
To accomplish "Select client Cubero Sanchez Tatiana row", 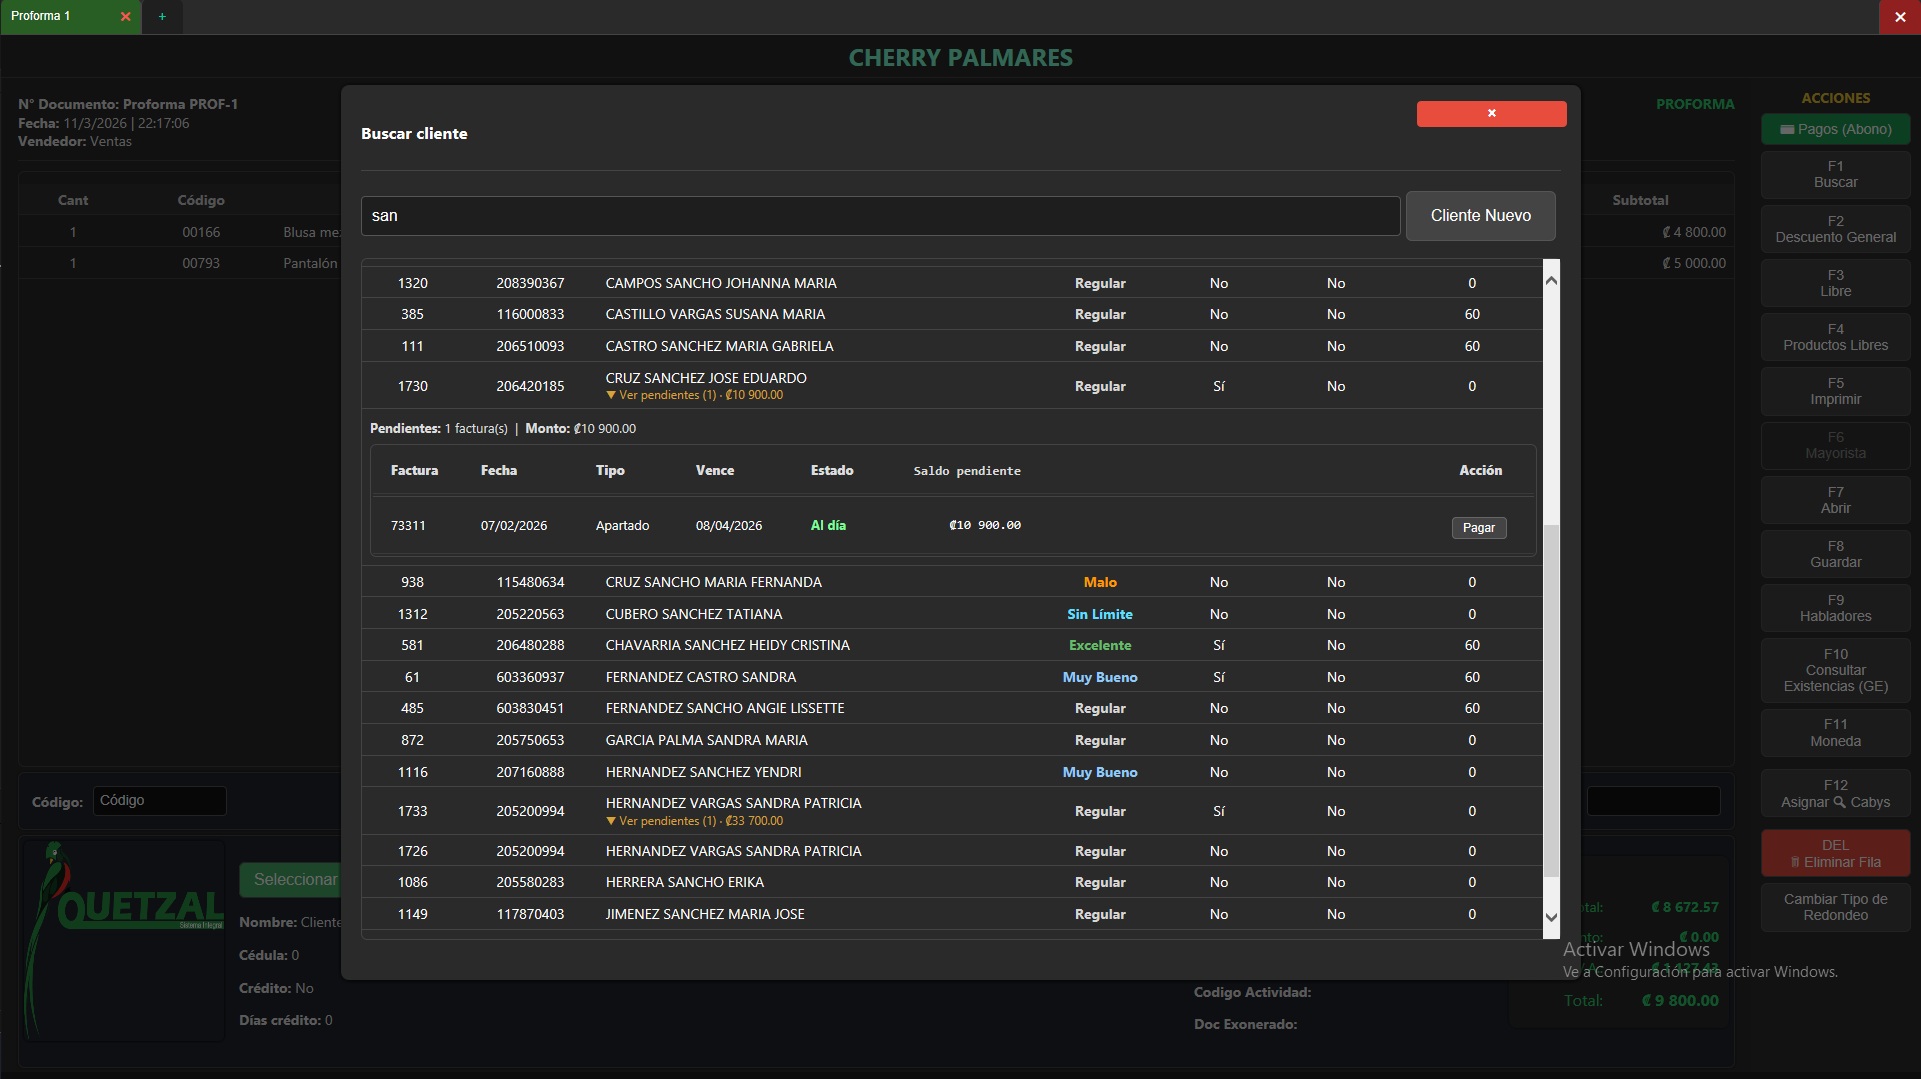I will (x=694, y=614).
